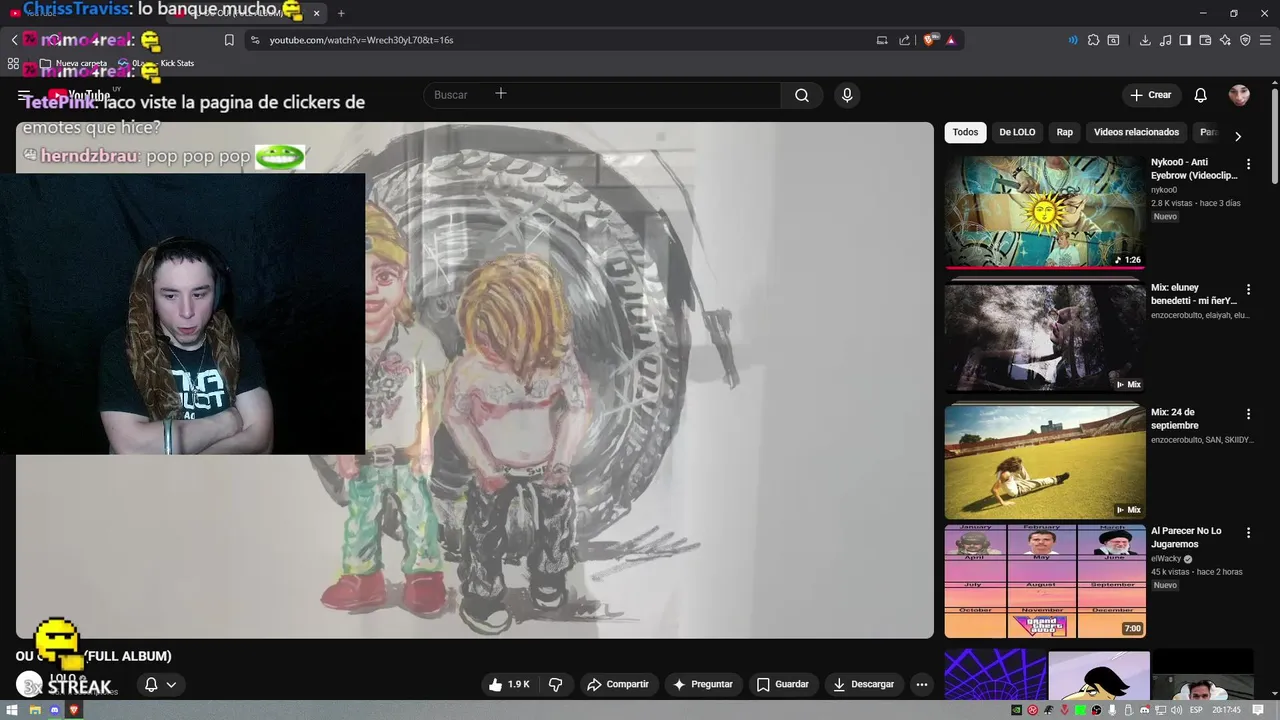The image size is (1280, 720).
Task: Open the Crear create menu
Action: pyautogui.click(x=1150, y=95)
